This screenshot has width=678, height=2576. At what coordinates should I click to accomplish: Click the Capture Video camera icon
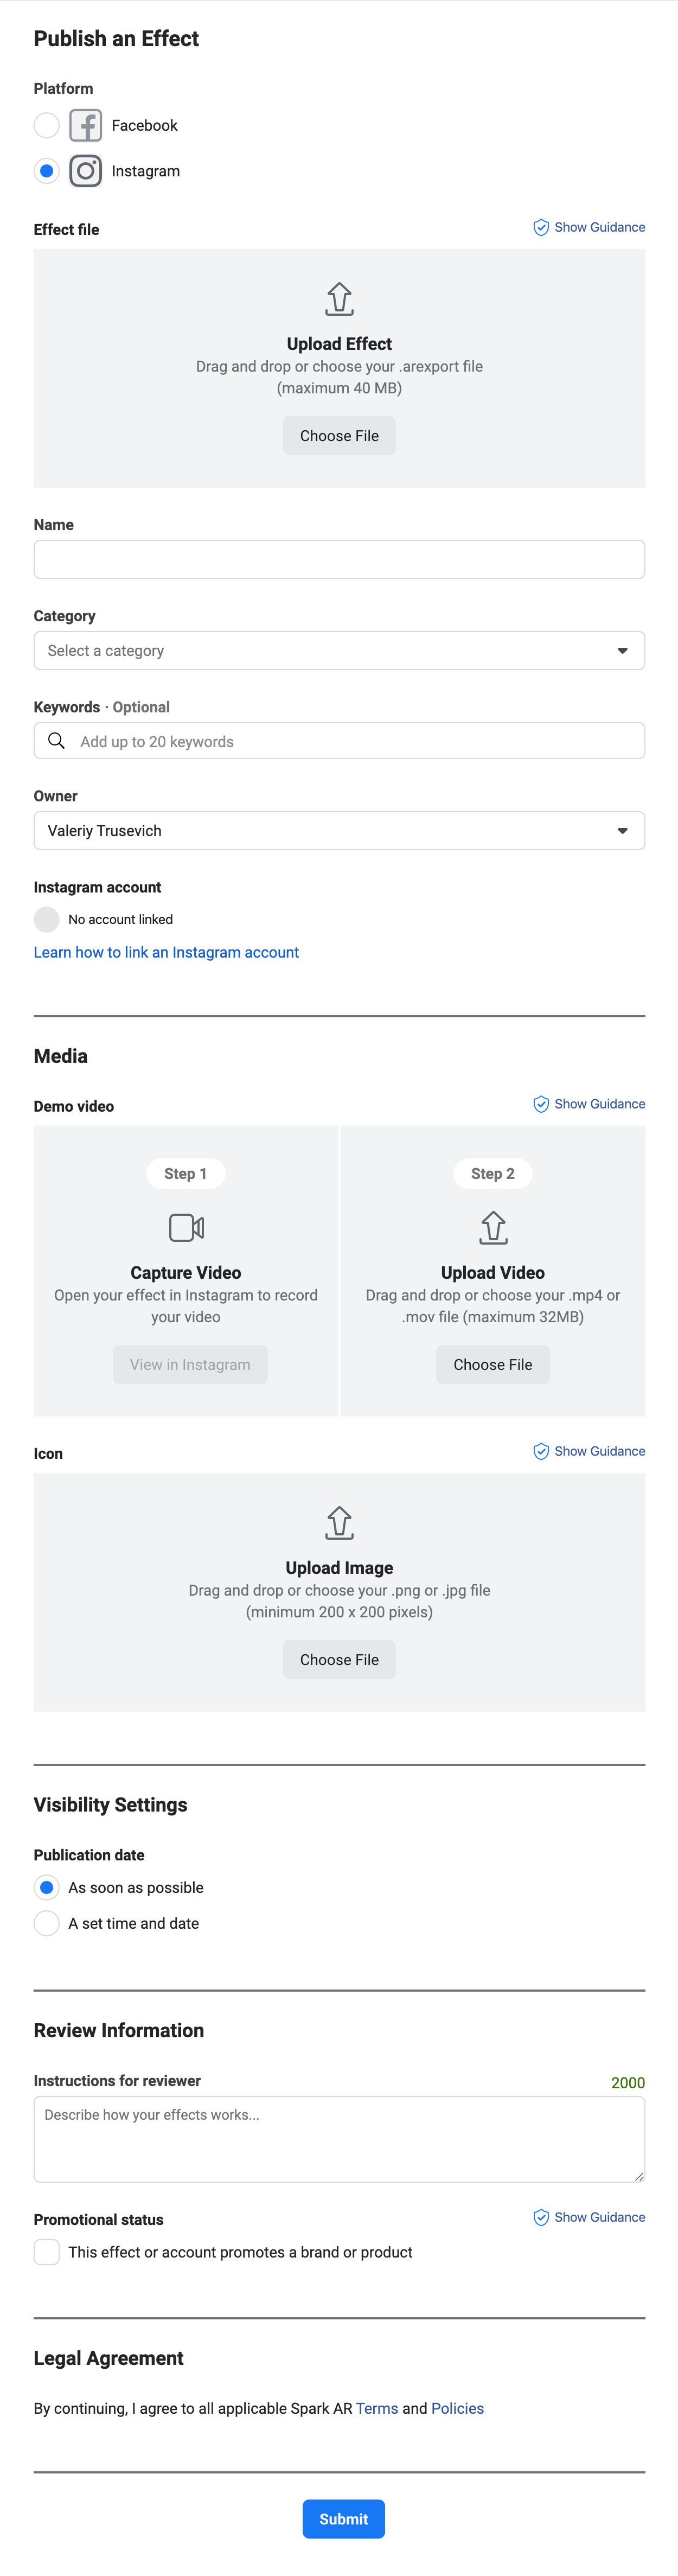(x=186, y=1227)
